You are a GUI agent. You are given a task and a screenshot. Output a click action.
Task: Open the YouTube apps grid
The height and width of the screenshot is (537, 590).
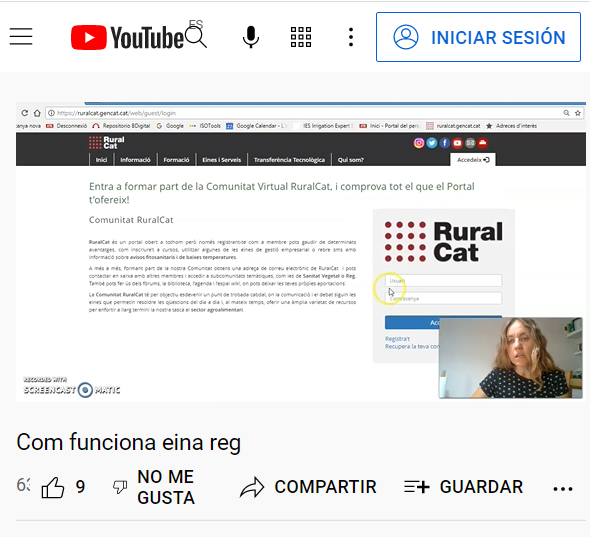pyautogui.click(x=301, y=37)
